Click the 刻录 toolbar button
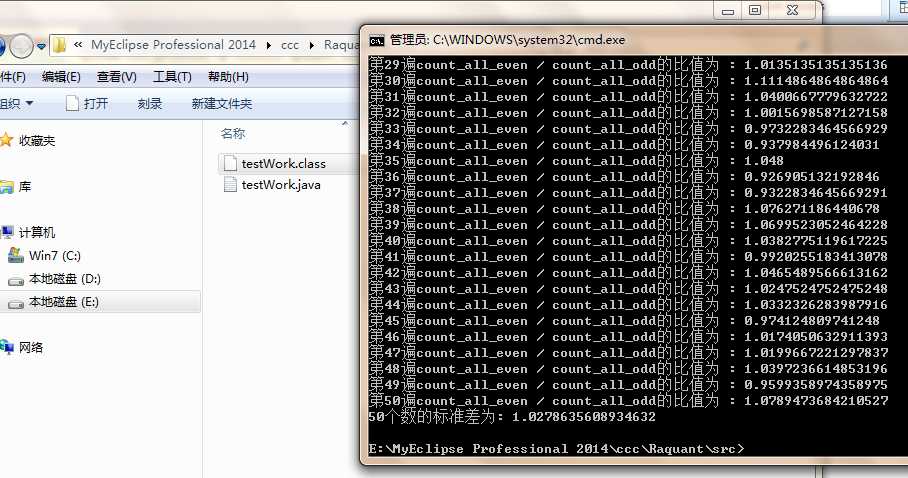908x478 pixels. [x=150, y=104]
